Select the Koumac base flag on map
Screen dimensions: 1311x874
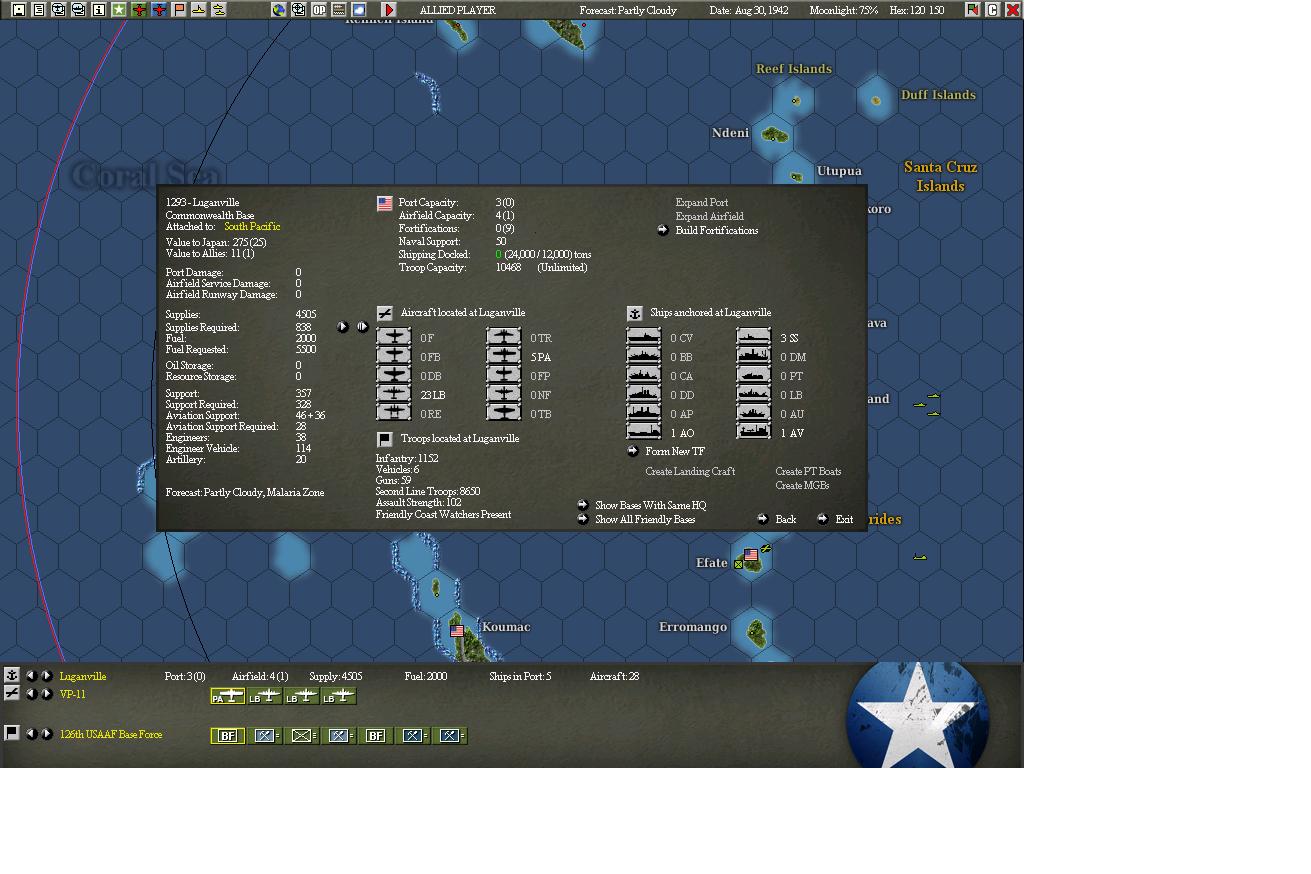point(457,631)
